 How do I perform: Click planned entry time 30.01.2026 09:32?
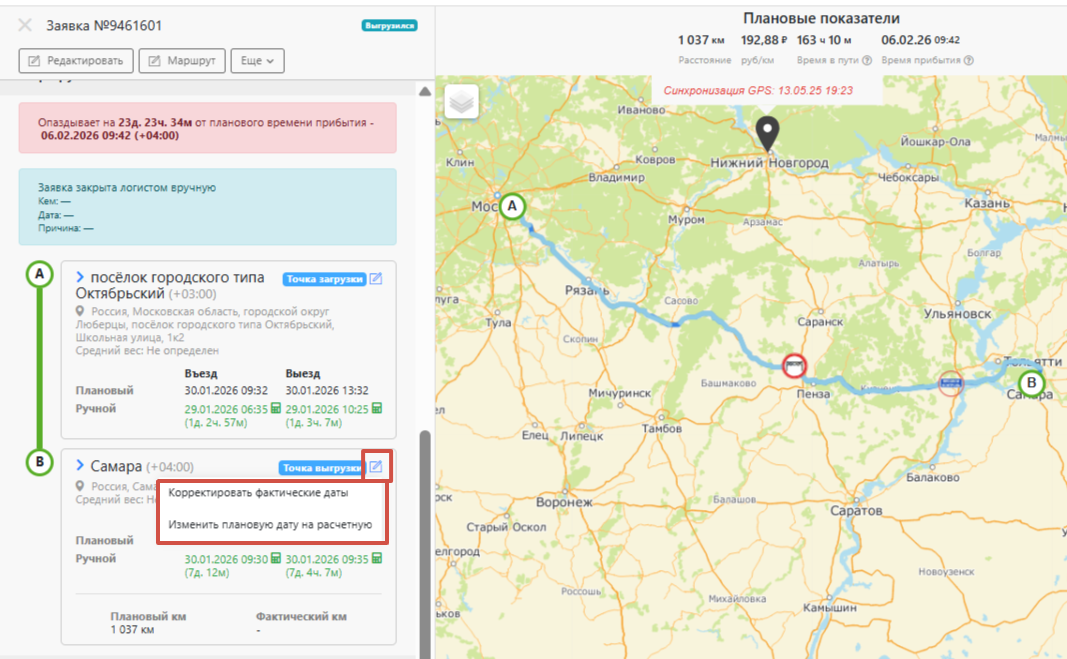click(x=226, y=390)
